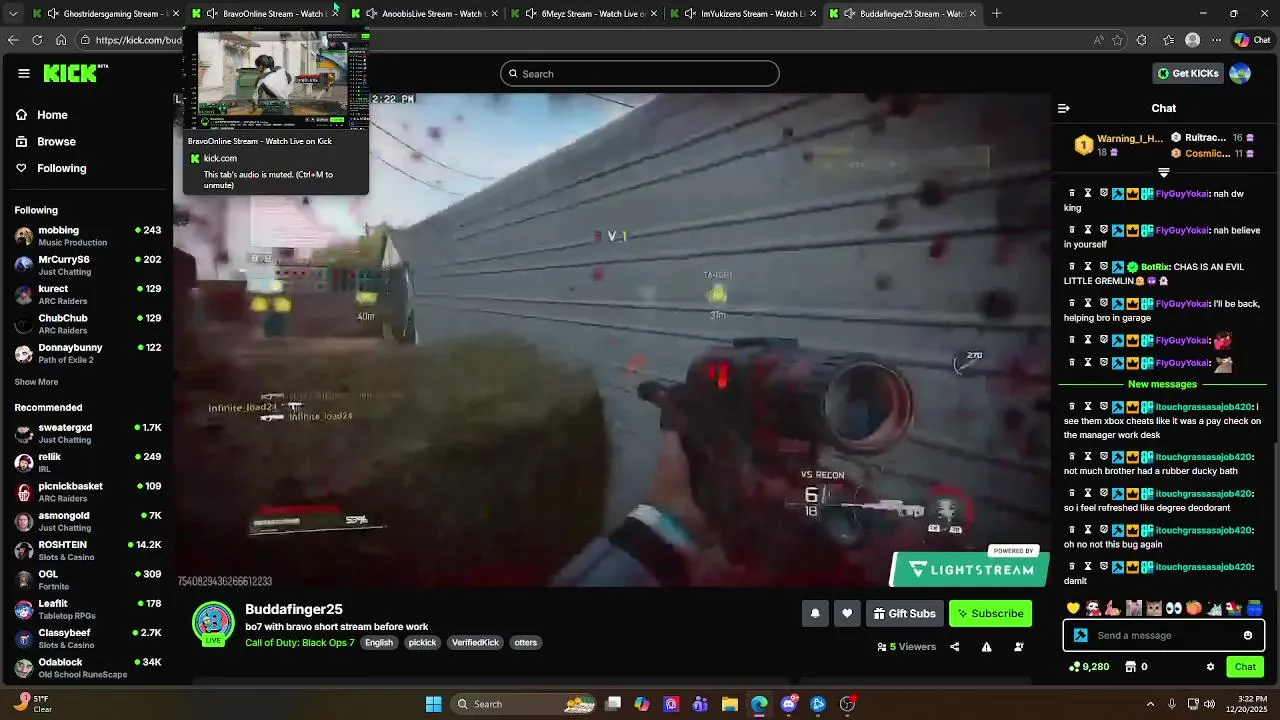Open Windows Start menu

coord(433,704)
